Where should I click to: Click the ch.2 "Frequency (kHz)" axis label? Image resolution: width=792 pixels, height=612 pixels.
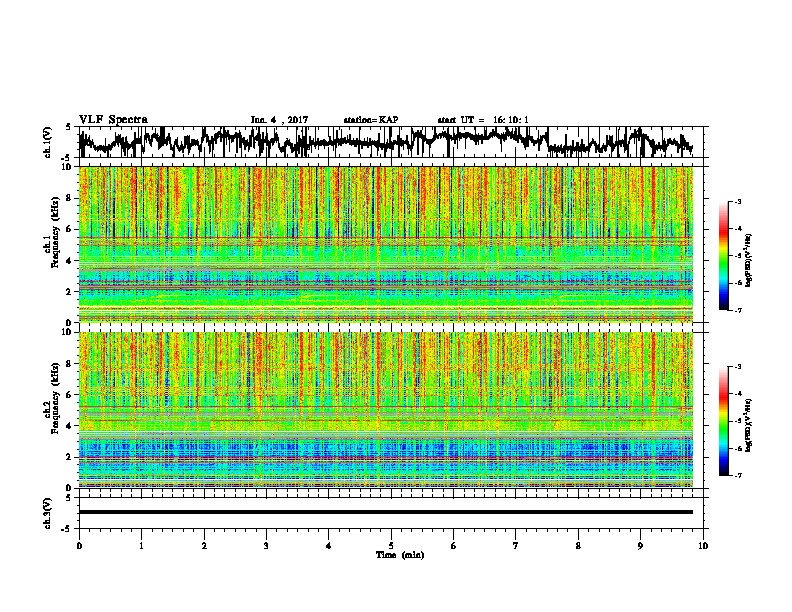click(55, 398)
